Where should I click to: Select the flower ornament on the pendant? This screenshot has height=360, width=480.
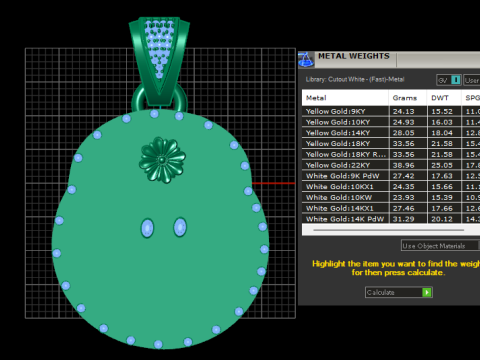[162, 160]
